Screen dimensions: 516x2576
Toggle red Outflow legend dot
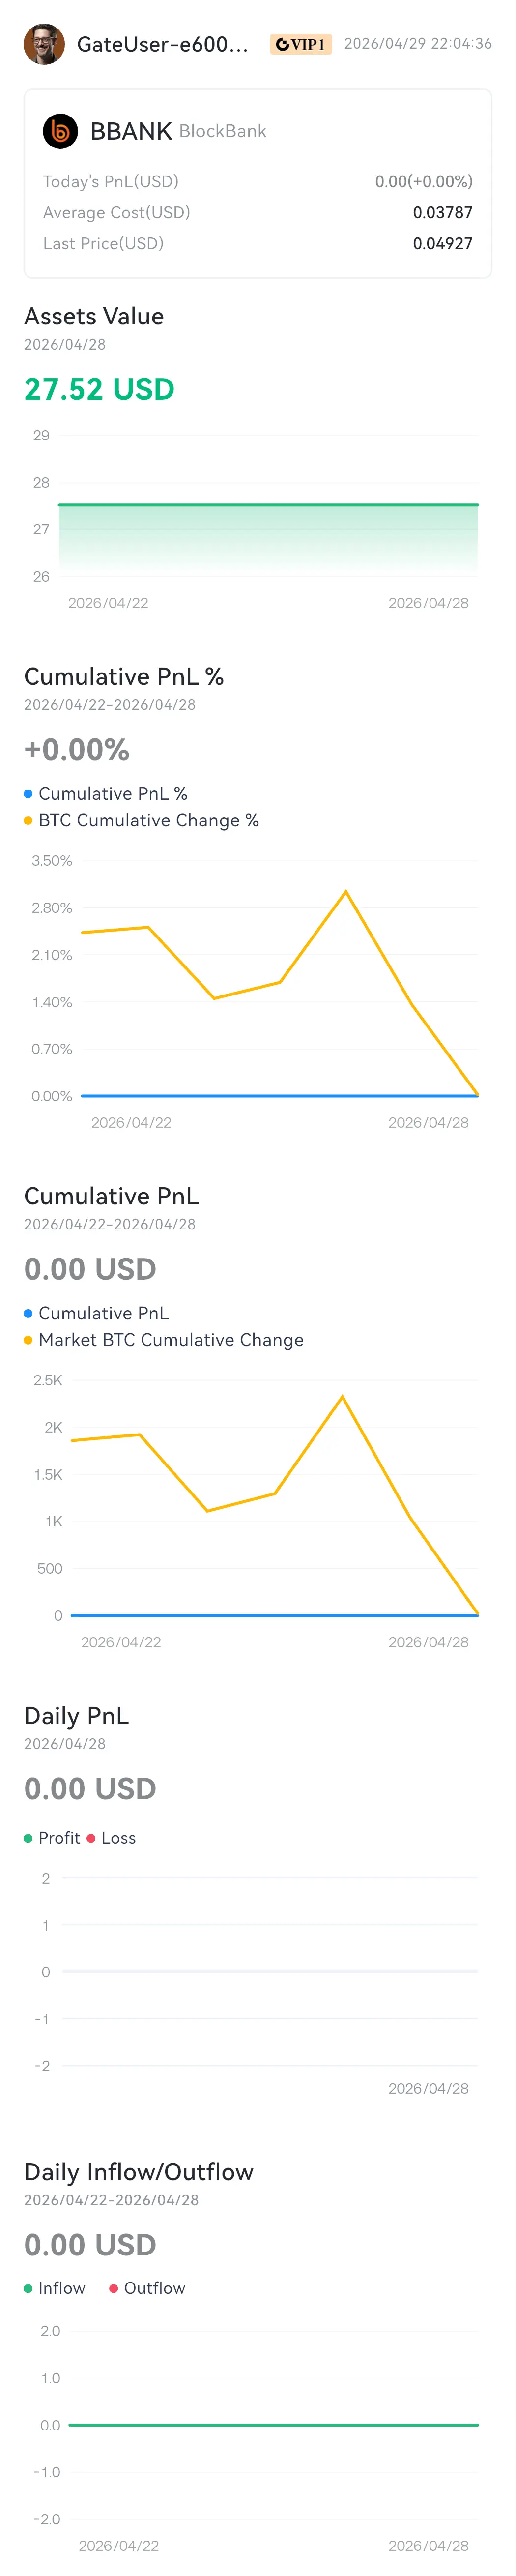pyautogui.click(x=113, y=2288)
